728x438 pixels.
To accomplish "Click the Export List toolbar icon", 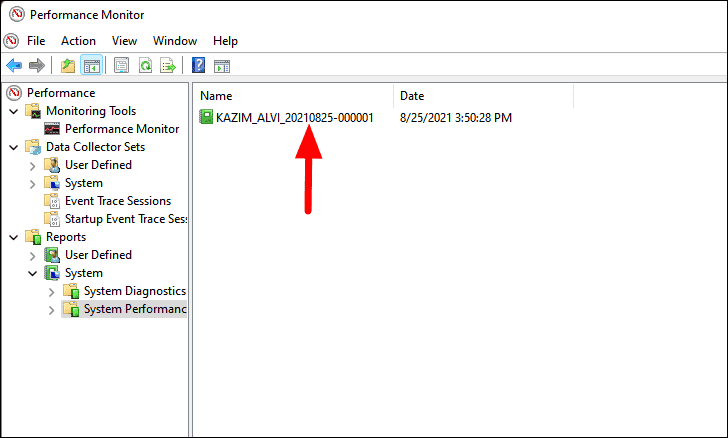I will tap(169, 66).
